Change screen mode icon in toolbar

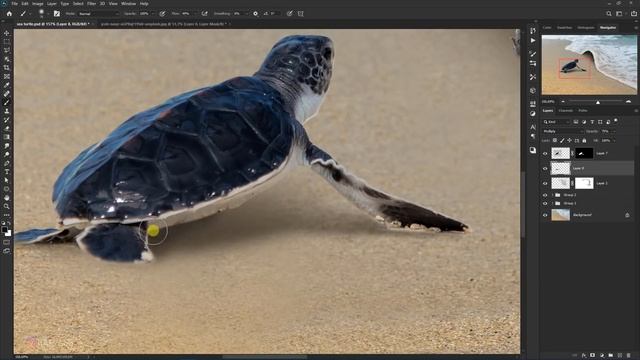7,251
